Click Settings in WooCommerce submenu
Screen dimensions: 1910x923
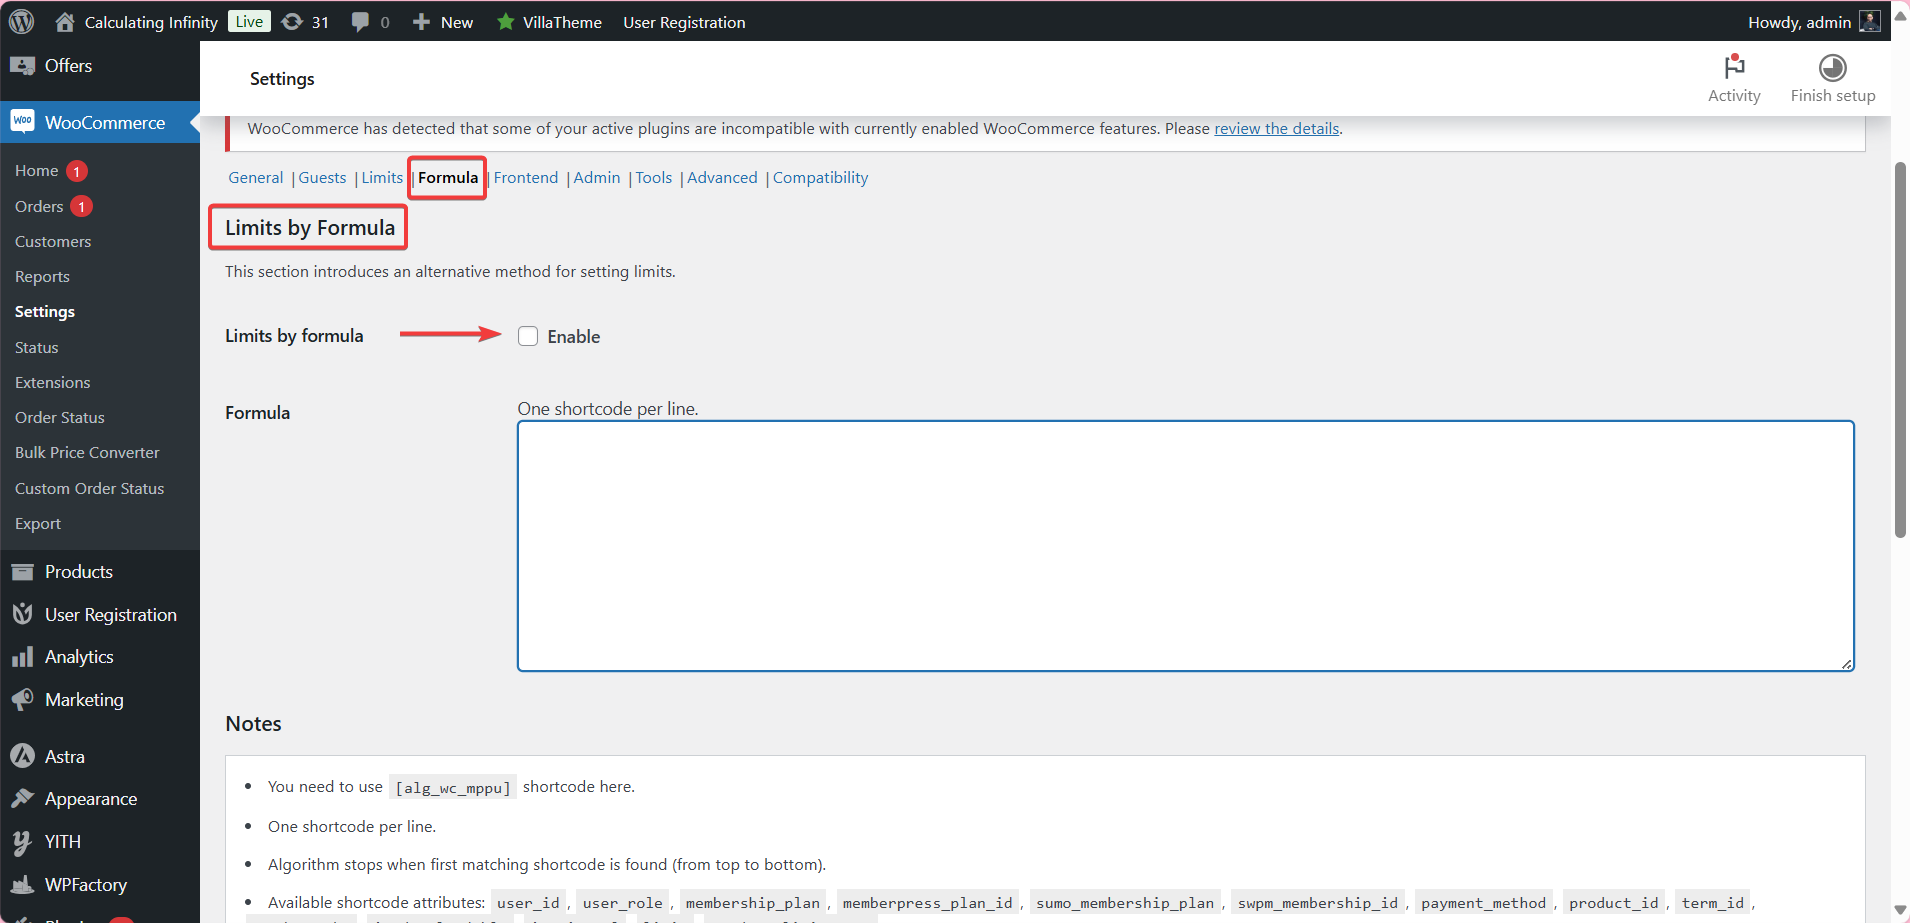coord(45,311)
